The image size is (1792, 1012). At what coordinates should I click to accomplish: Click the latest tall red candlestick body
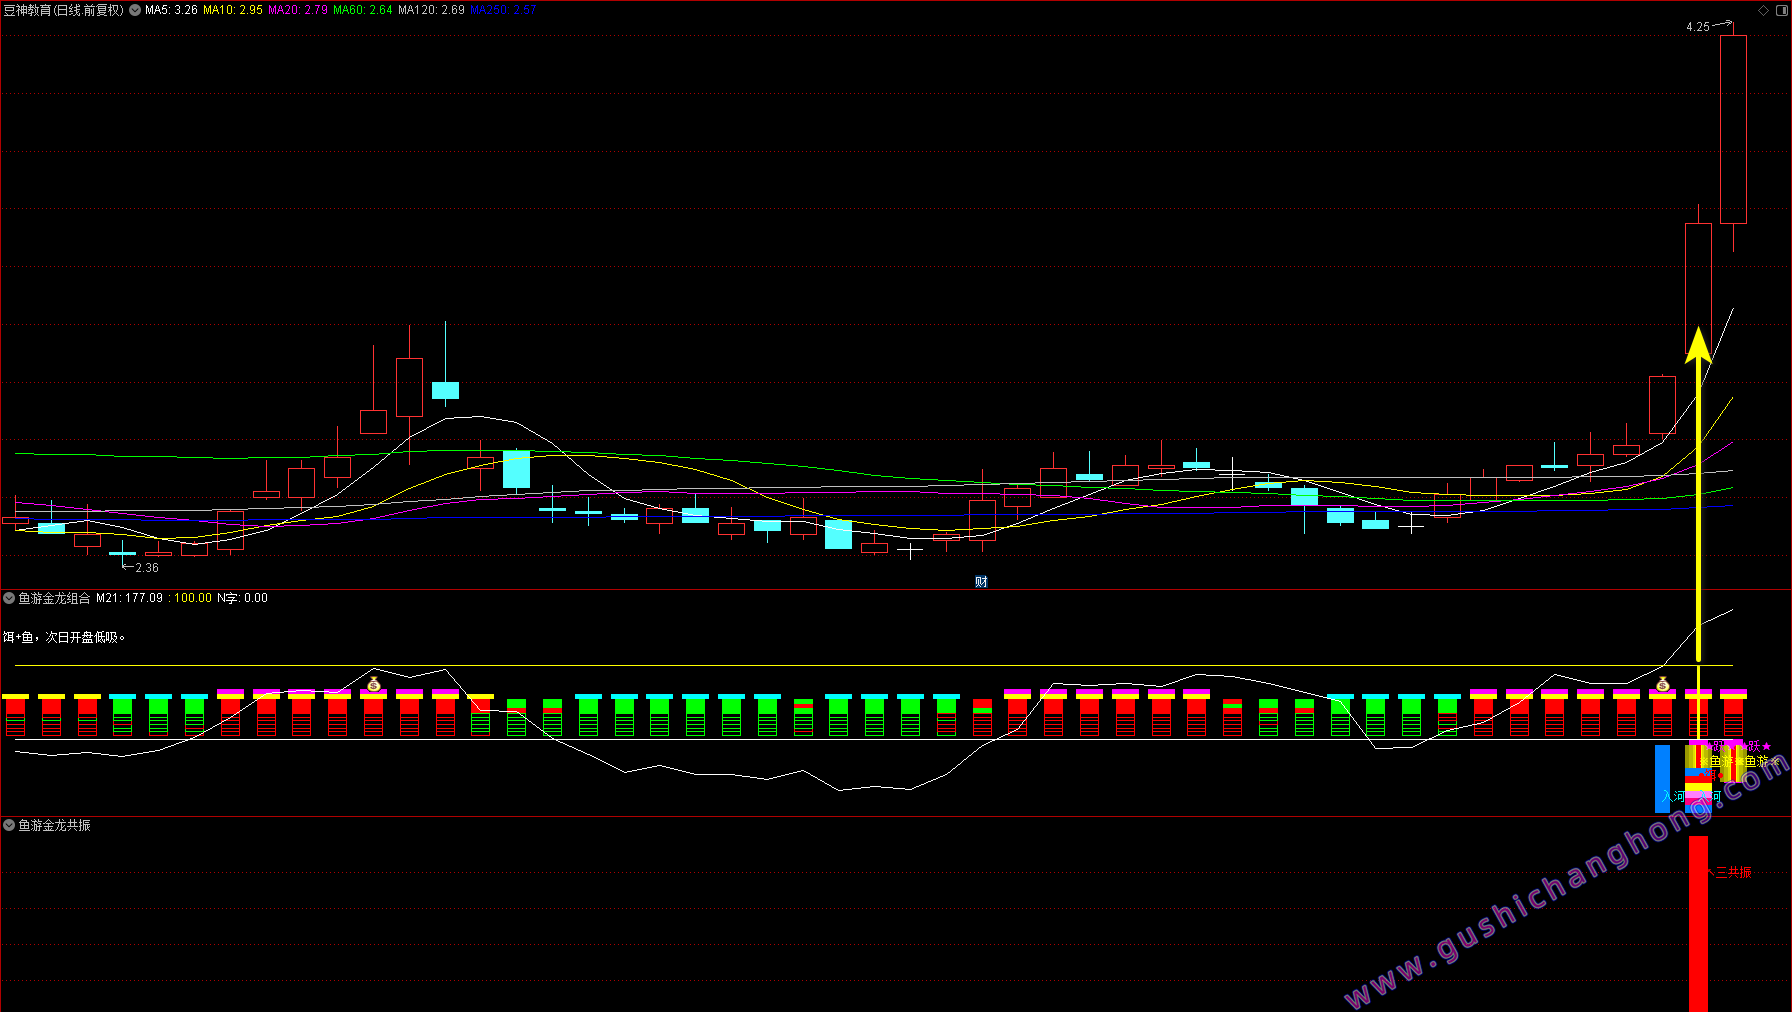pos(1733,129)
